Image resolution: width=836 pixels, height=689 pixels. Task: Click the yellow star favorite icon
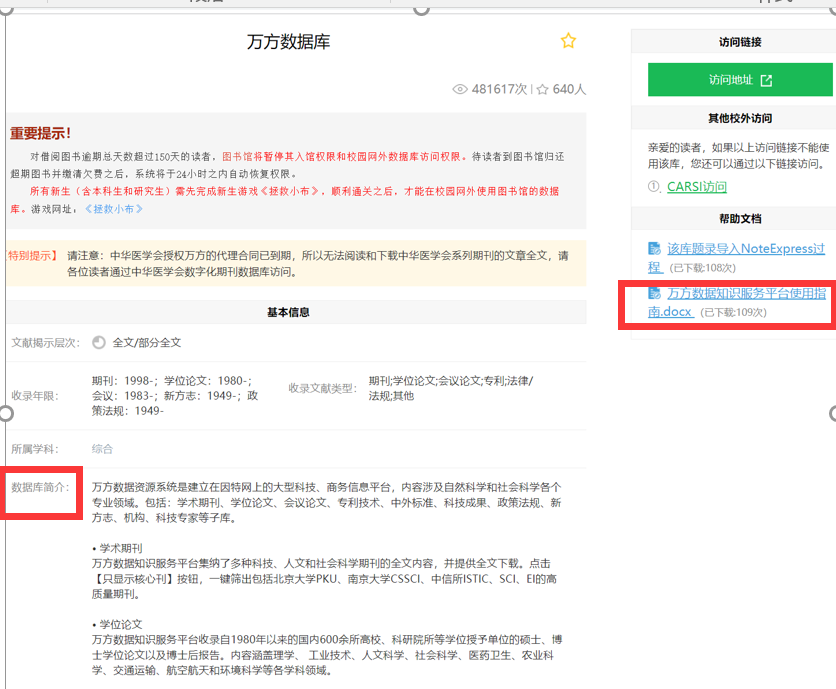568,41
